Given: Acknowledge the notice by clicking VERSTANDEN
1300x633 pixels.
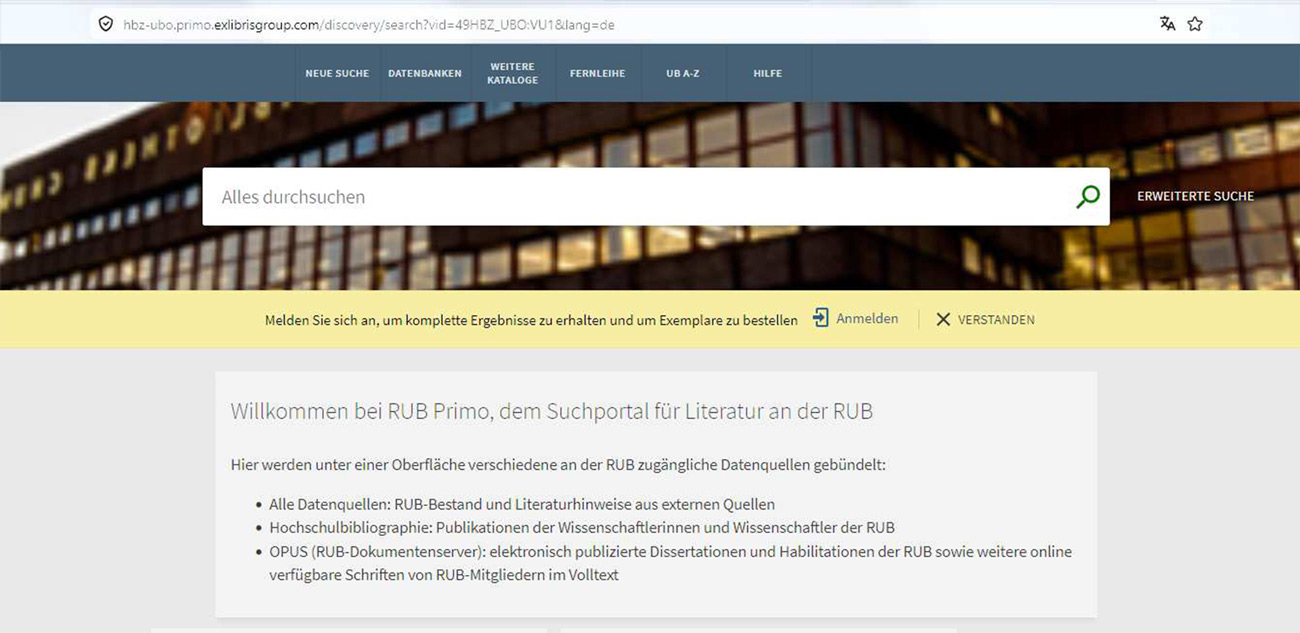Looking at the screenshot, I should [998, 318].
